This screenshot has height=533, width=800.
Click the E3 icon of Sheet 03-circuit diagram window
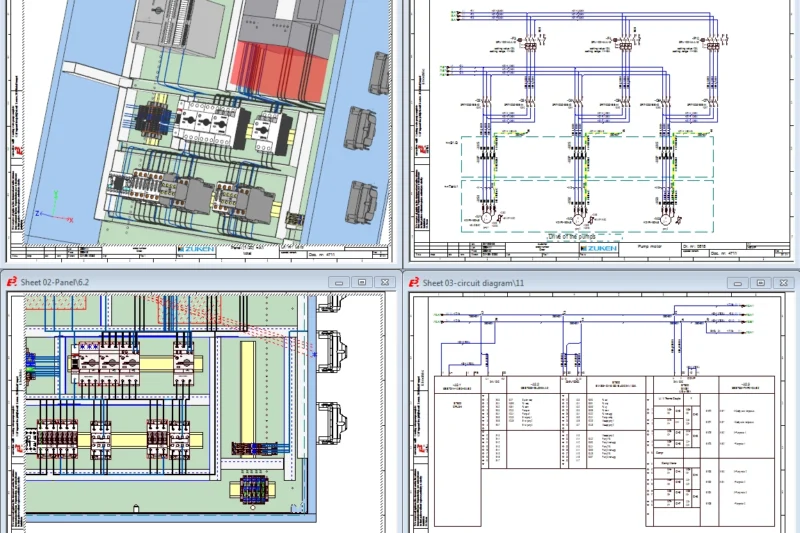(x=414, y=282)
